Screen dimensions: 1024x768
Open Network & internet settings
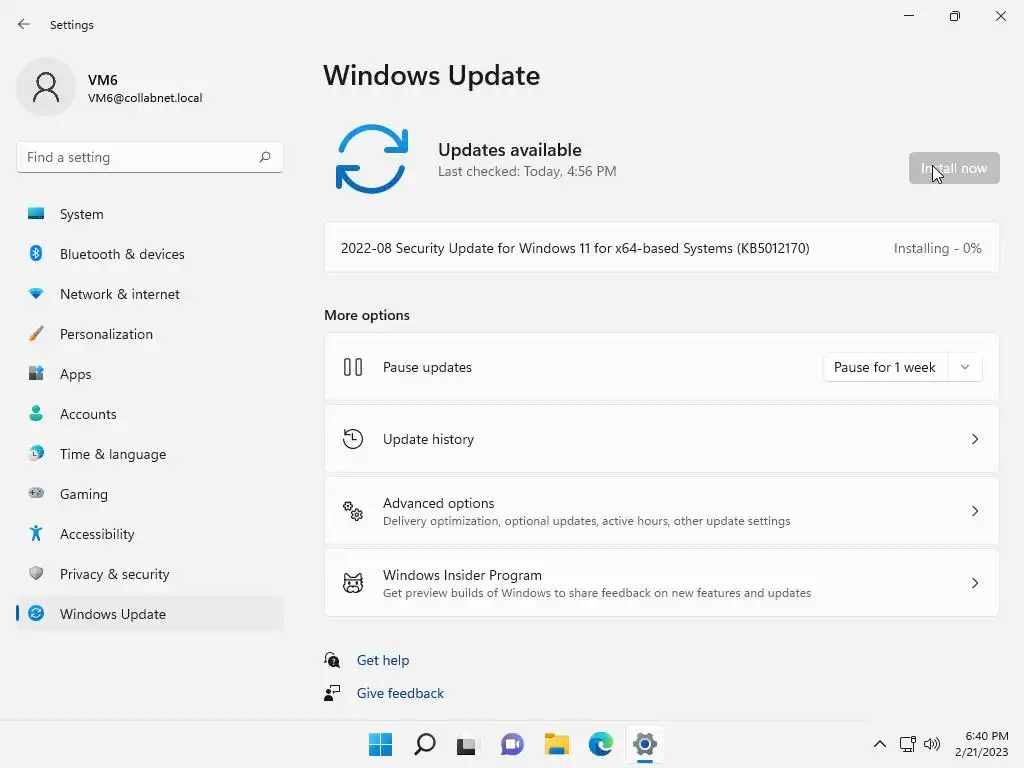(x=150, y=294)
